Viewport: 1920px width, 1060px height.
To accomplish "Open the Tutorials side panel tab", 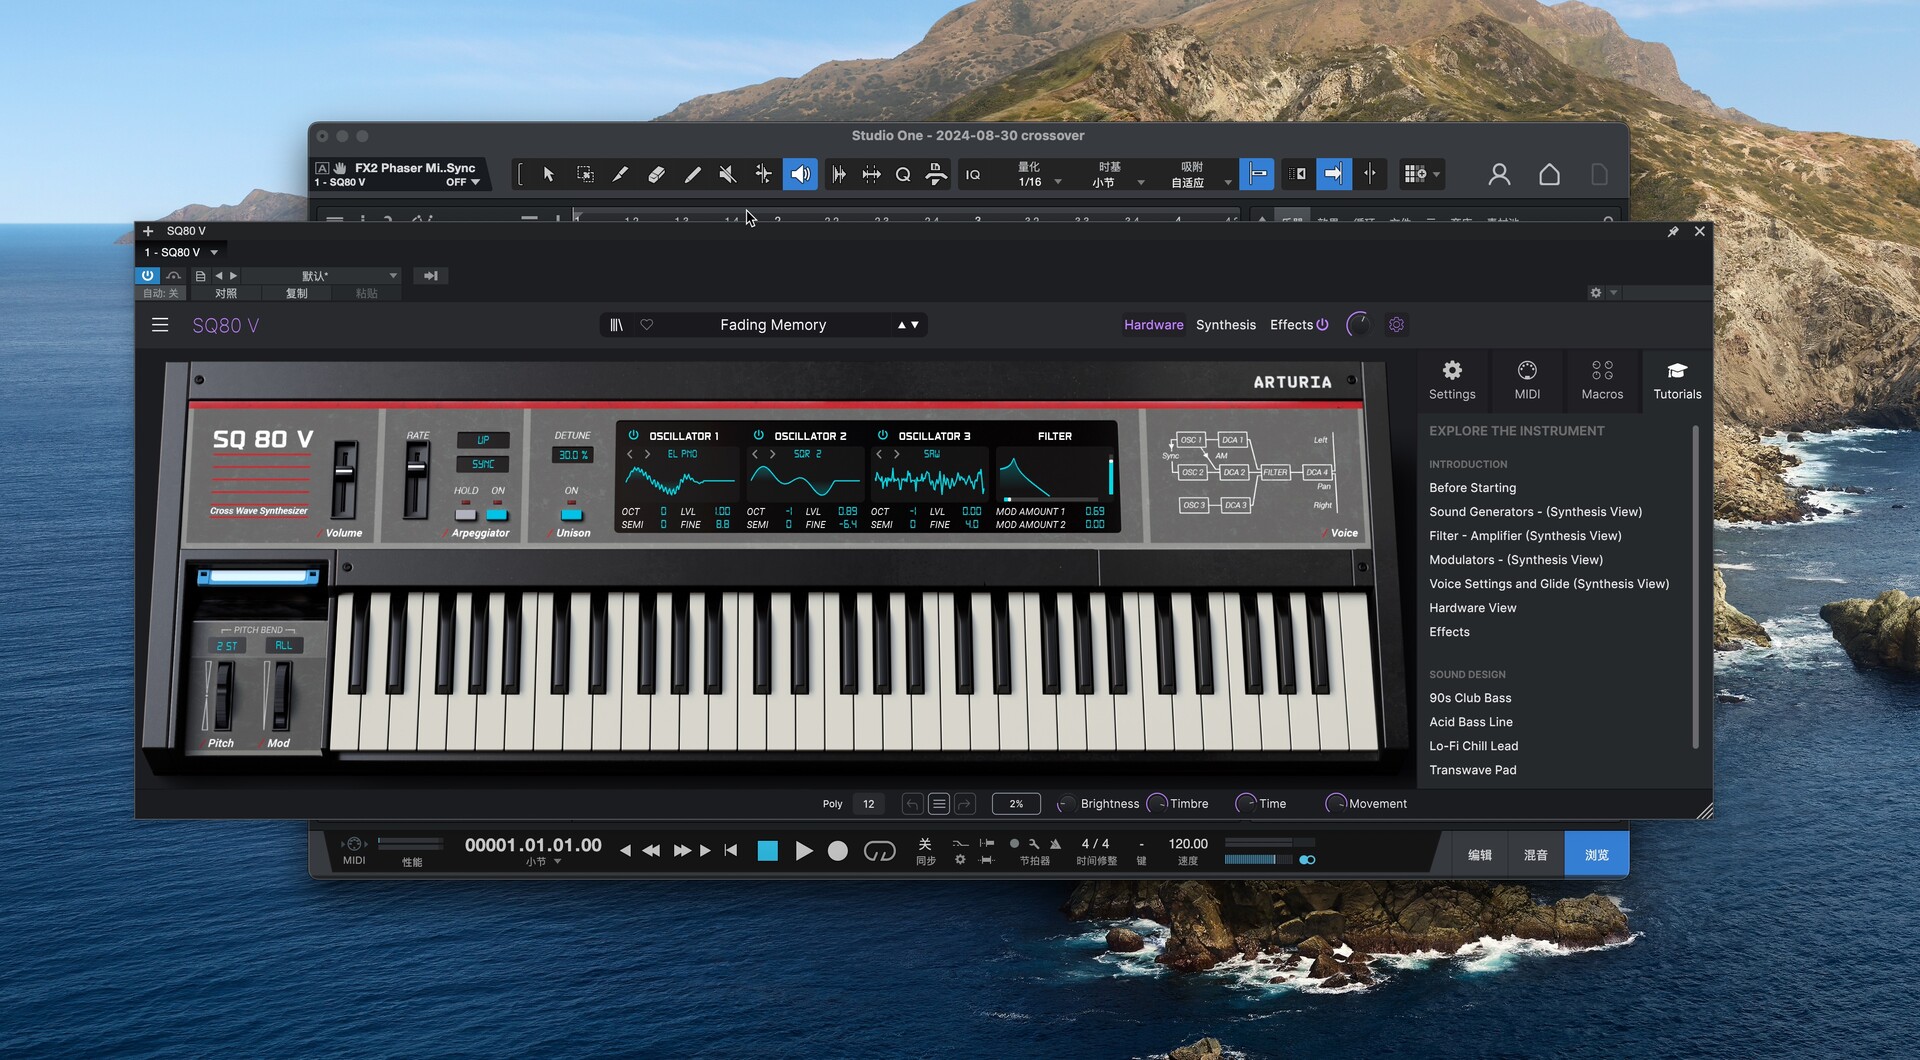I will (1677, 380).
